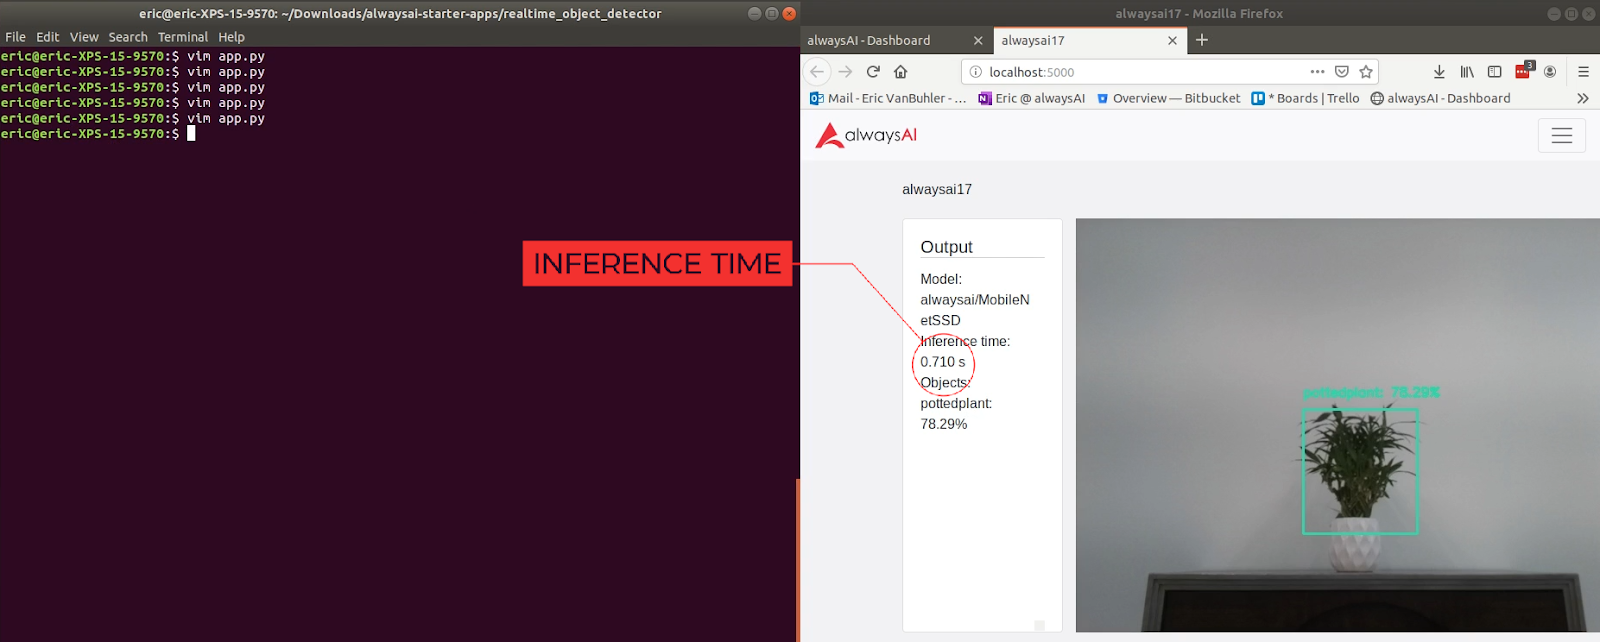Open the red extension icon with badge
Image resolution: width=1600 pixels, height=642 pixels.
point(1523,71)
